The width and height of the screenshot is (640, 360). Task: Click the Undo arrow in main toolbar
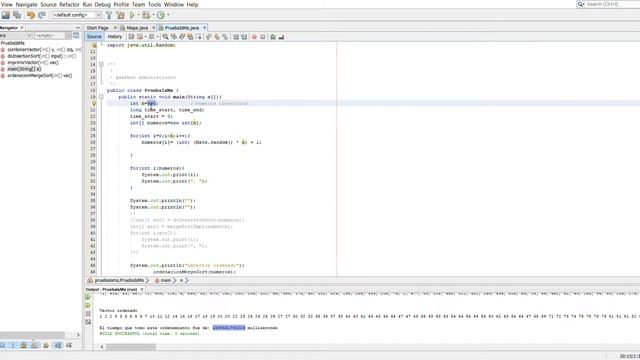(x=31, y=15)
